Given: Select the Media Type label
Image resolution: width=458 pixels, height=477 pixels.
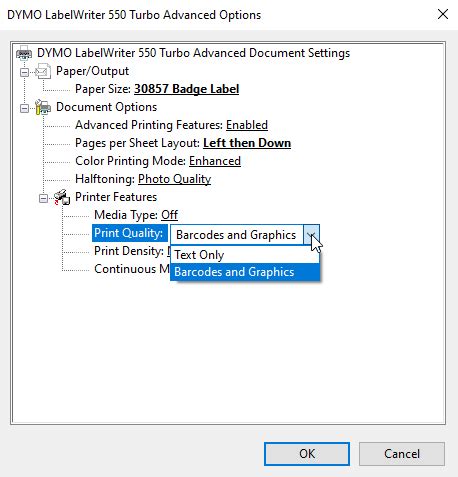Looking at the screenshot, I should (x=126, y=215).
